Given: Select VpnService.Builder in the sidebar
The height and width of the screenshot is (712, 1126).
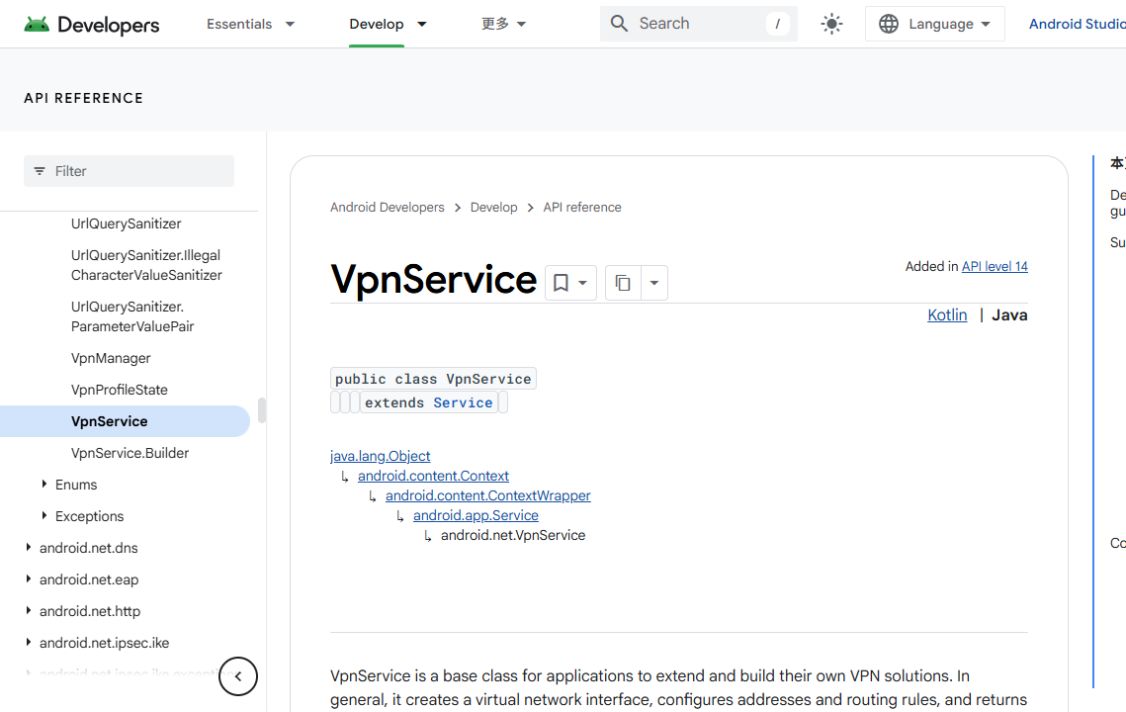Looking at the screenshot, I should [x=130, y=453].
